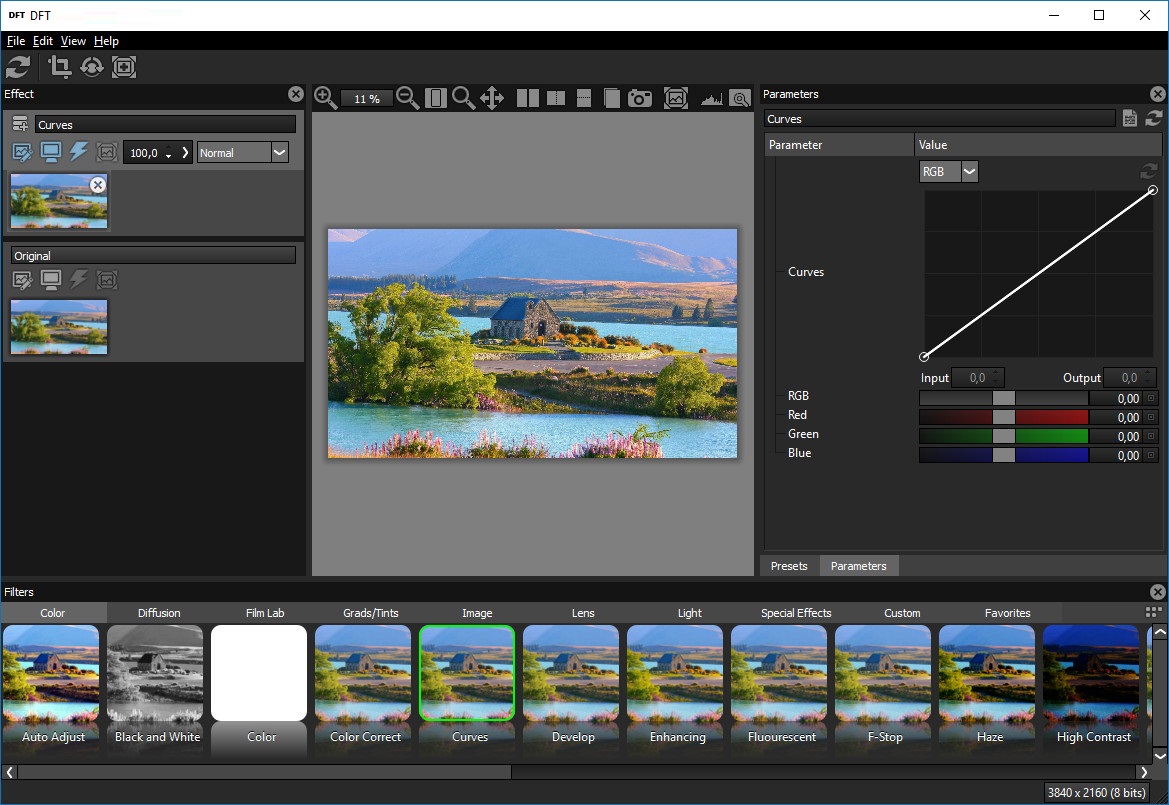Screen dimensions: 1169x805
Task: Click the zoom in magnifier icon
Action: click(325, 97)
